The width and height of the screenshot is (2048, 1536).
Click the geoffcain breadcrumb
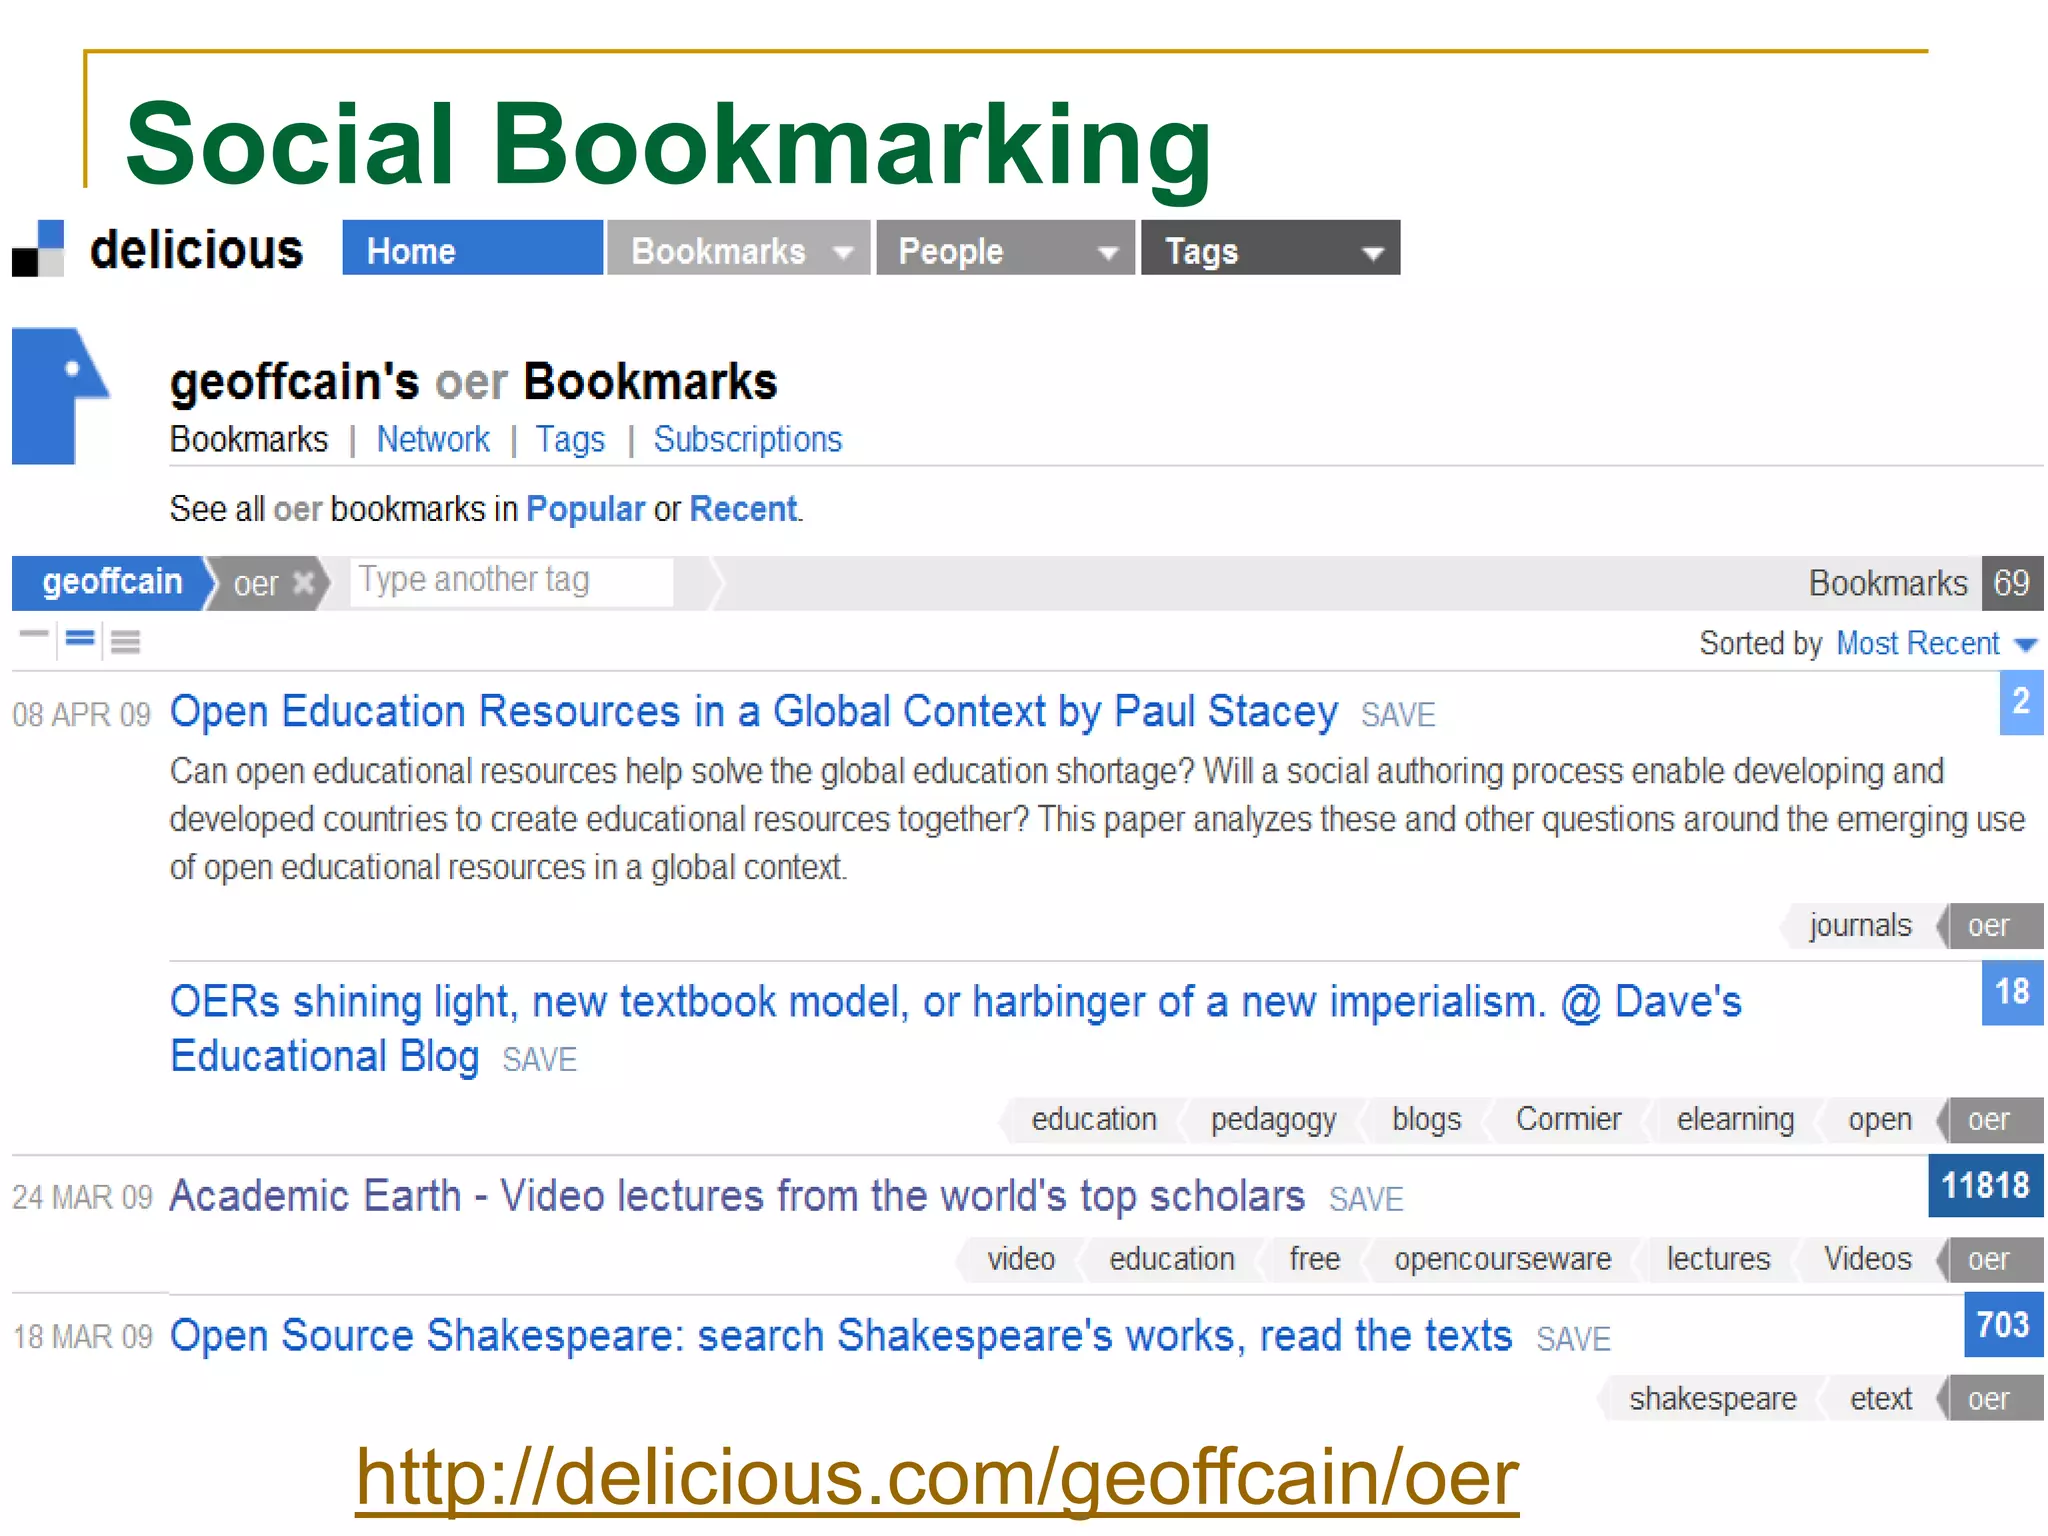click(112, 583)
